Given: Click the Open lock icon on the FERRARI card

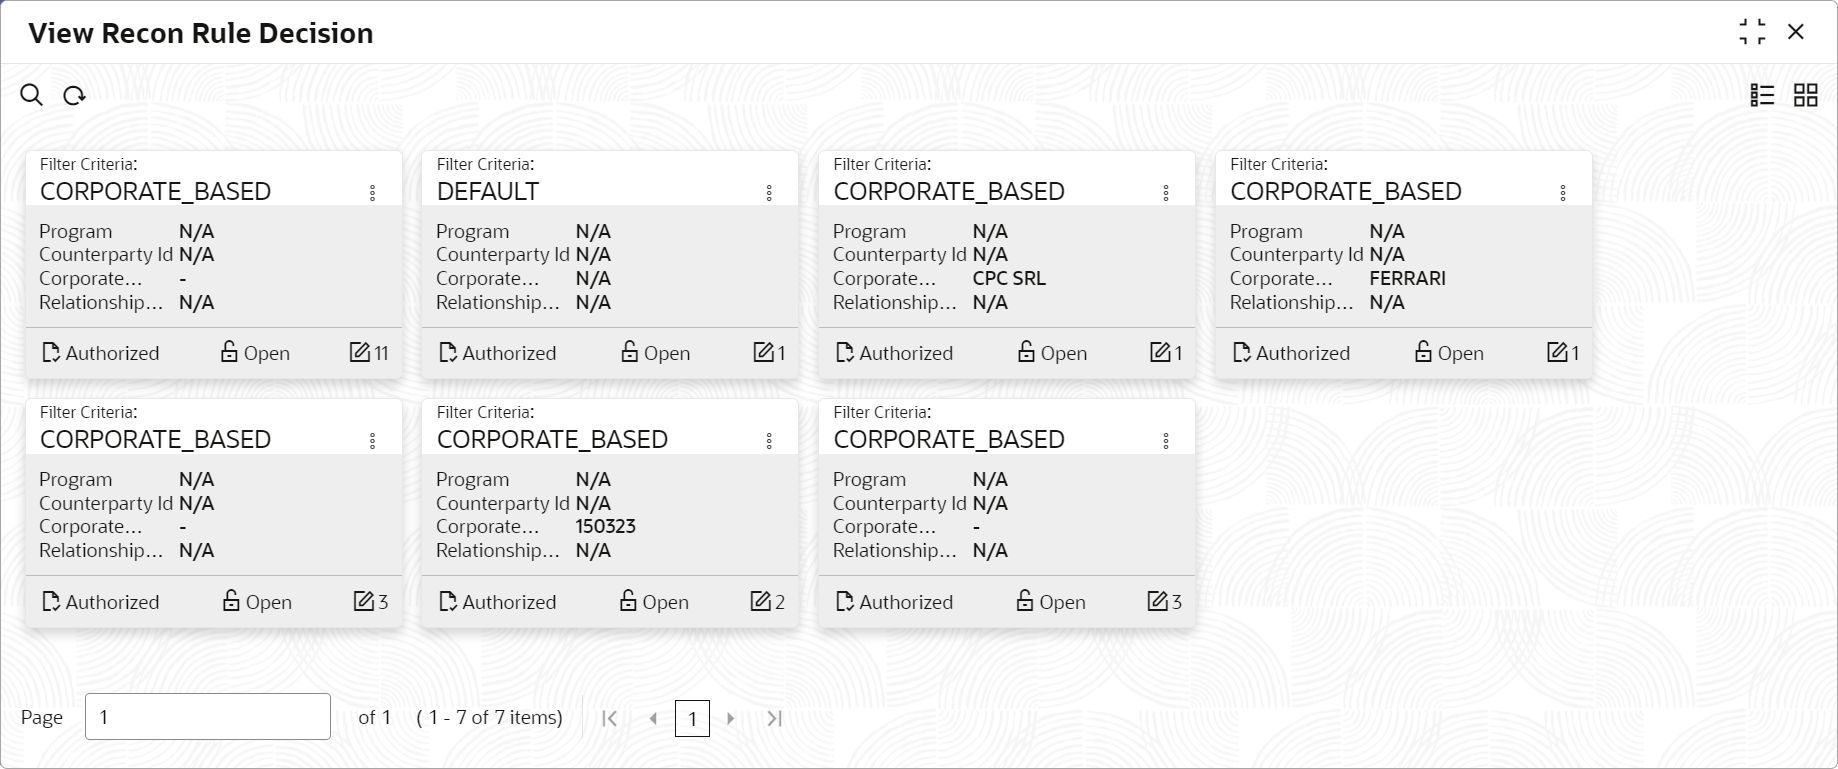Looking at the screenshot, I should 1423,352.
